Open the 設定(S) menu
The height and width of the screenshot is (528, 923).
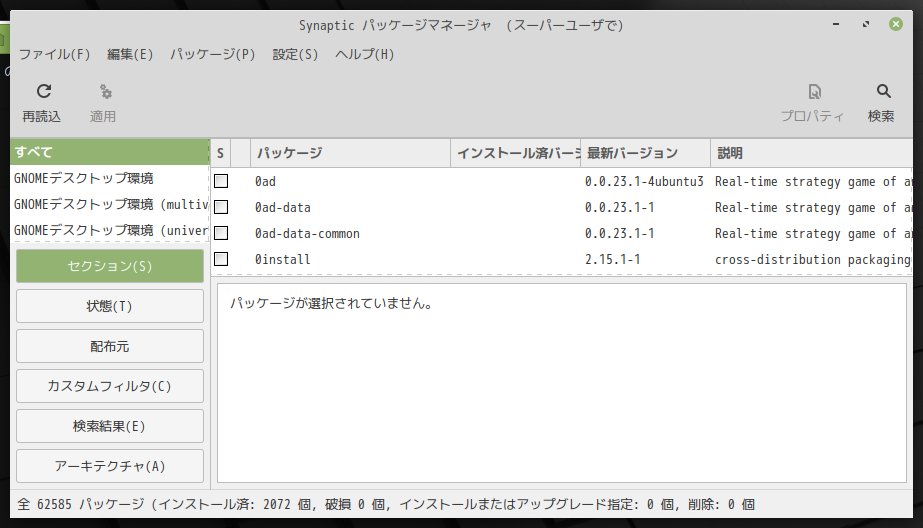click(295, 54)
